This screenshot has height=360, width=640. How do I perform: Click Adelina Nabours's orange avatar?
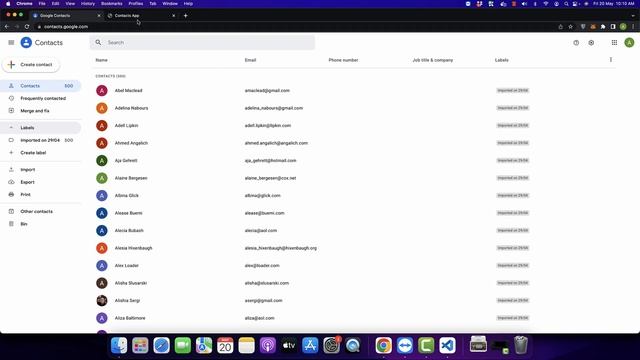(x=102, y=108)
